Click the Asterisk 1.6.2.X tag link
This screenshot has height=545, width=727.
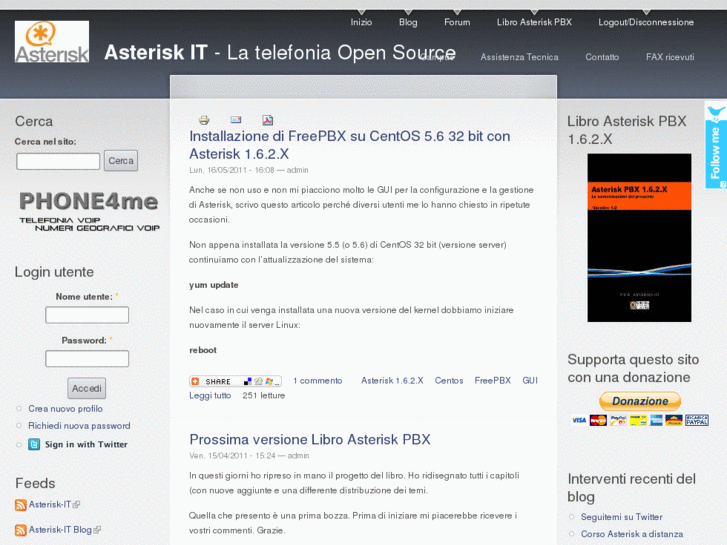pyautogui.click(x=392, y=381)
